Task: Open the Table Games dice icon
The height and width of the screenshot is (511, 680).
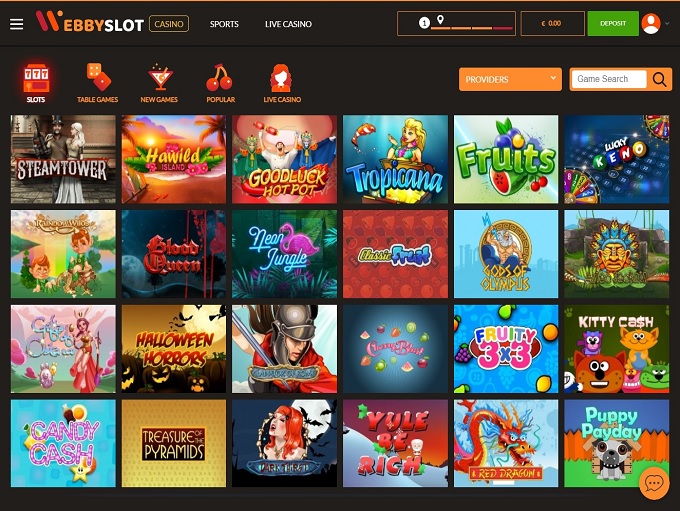Action: 98,77
